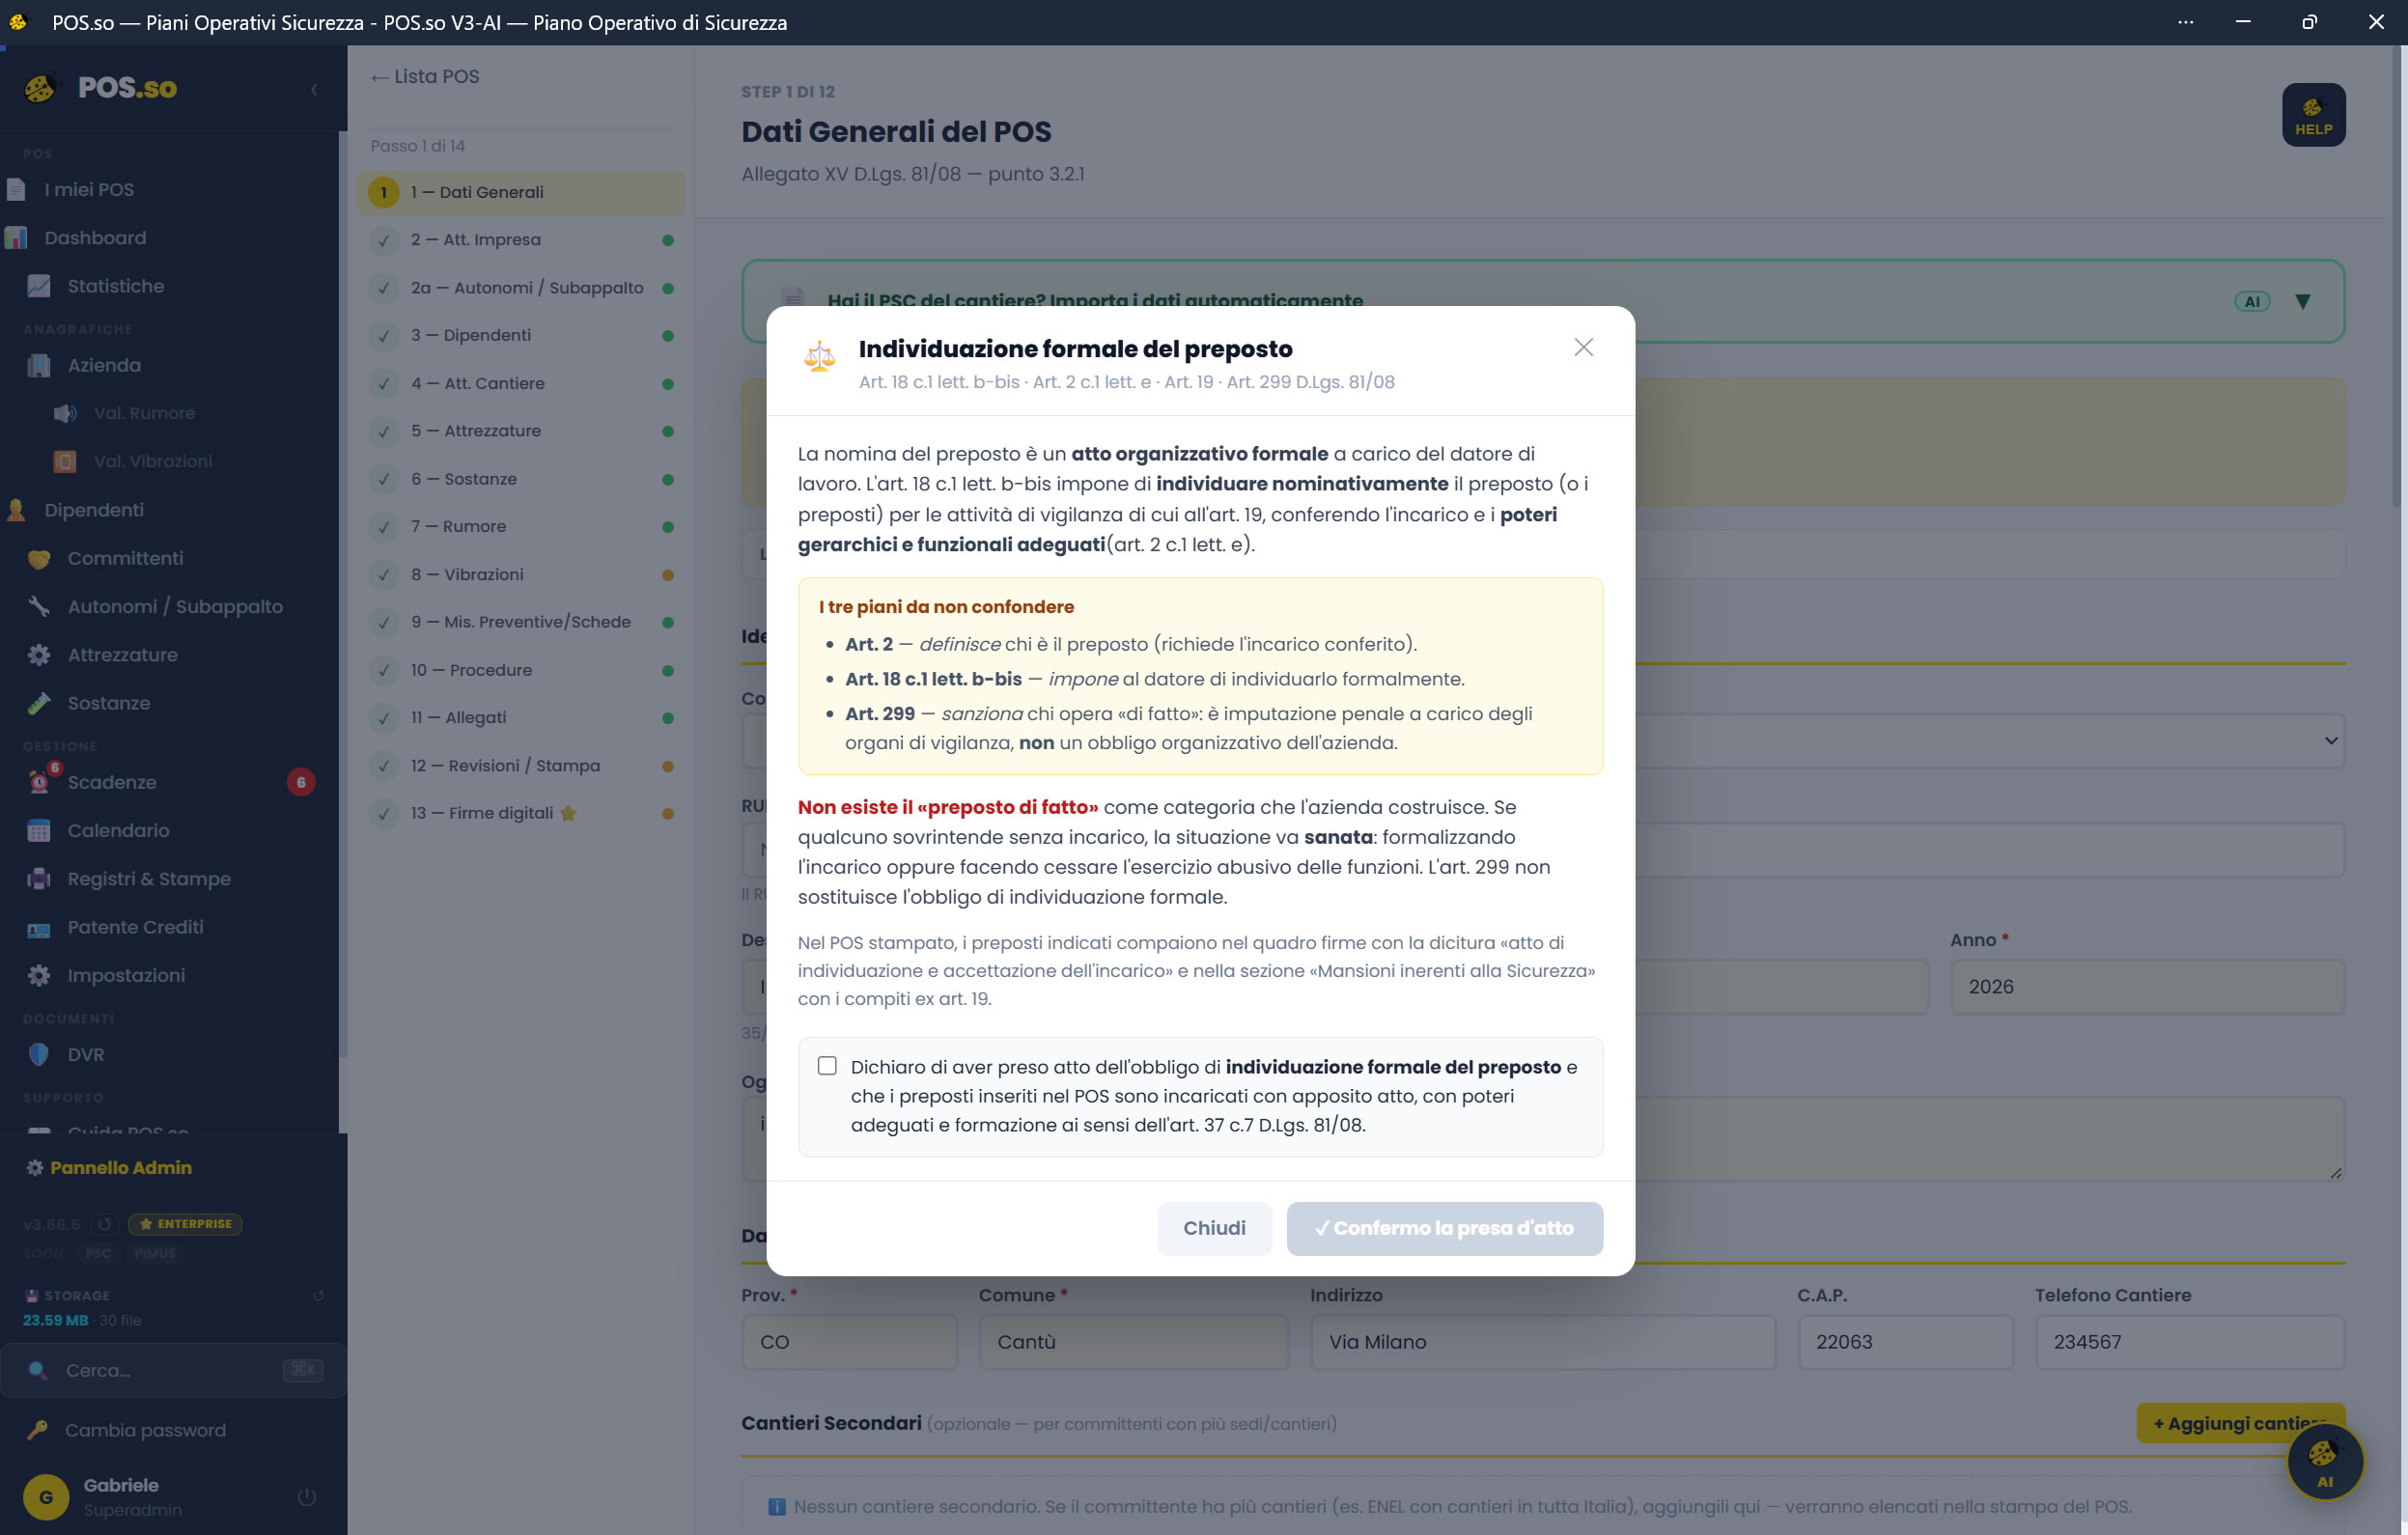
Task: Open the Impostazioni gear icon
Action: pos(39,975)
